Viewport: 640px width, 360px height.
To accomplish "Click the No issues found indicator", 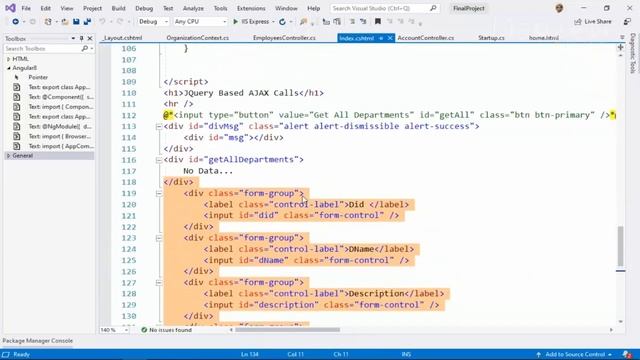I will point(166,330).
